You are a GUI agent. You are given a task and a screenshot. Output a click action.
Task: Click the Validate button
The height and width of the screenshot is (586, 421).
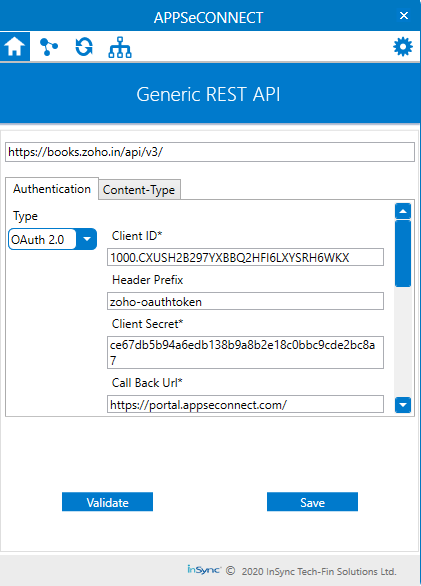tap(107, 502)
